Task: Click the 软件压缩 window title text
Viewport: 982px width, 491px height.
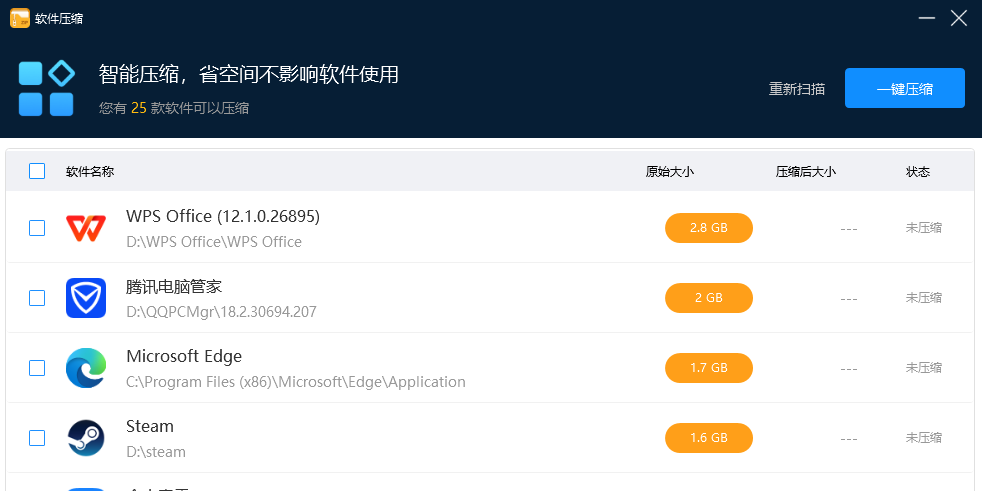Action: (x=59, y=19)
